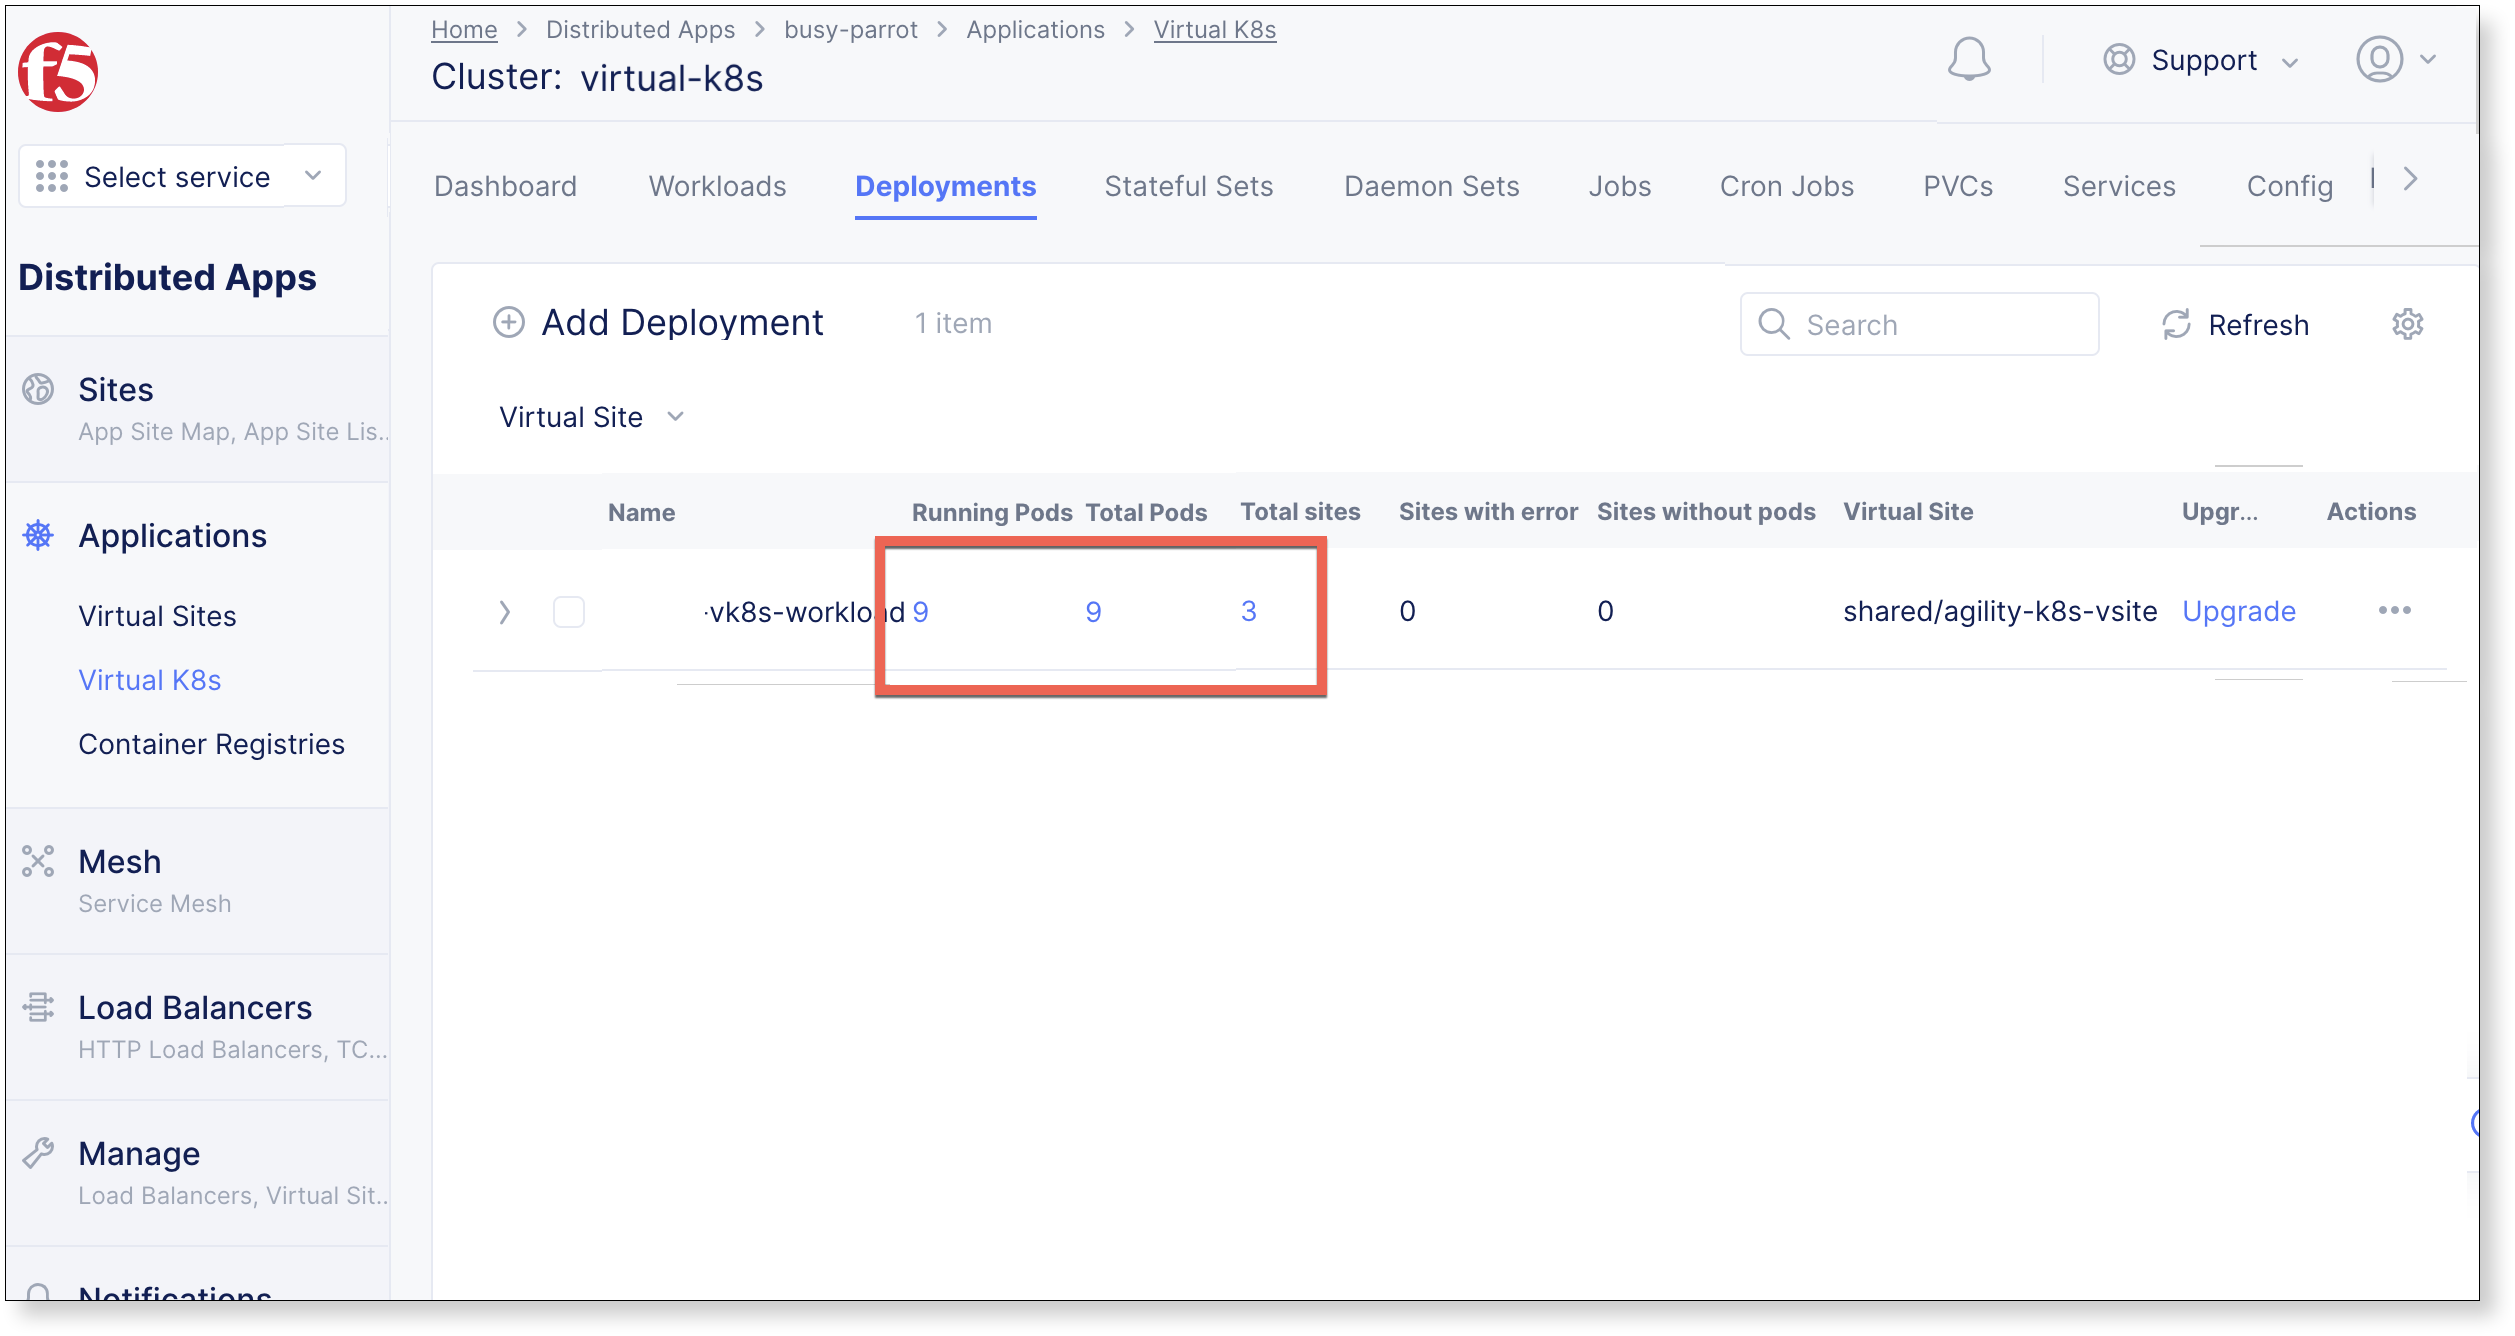
Task: Open Container Registries in sidebar
Action: [212, 744]
